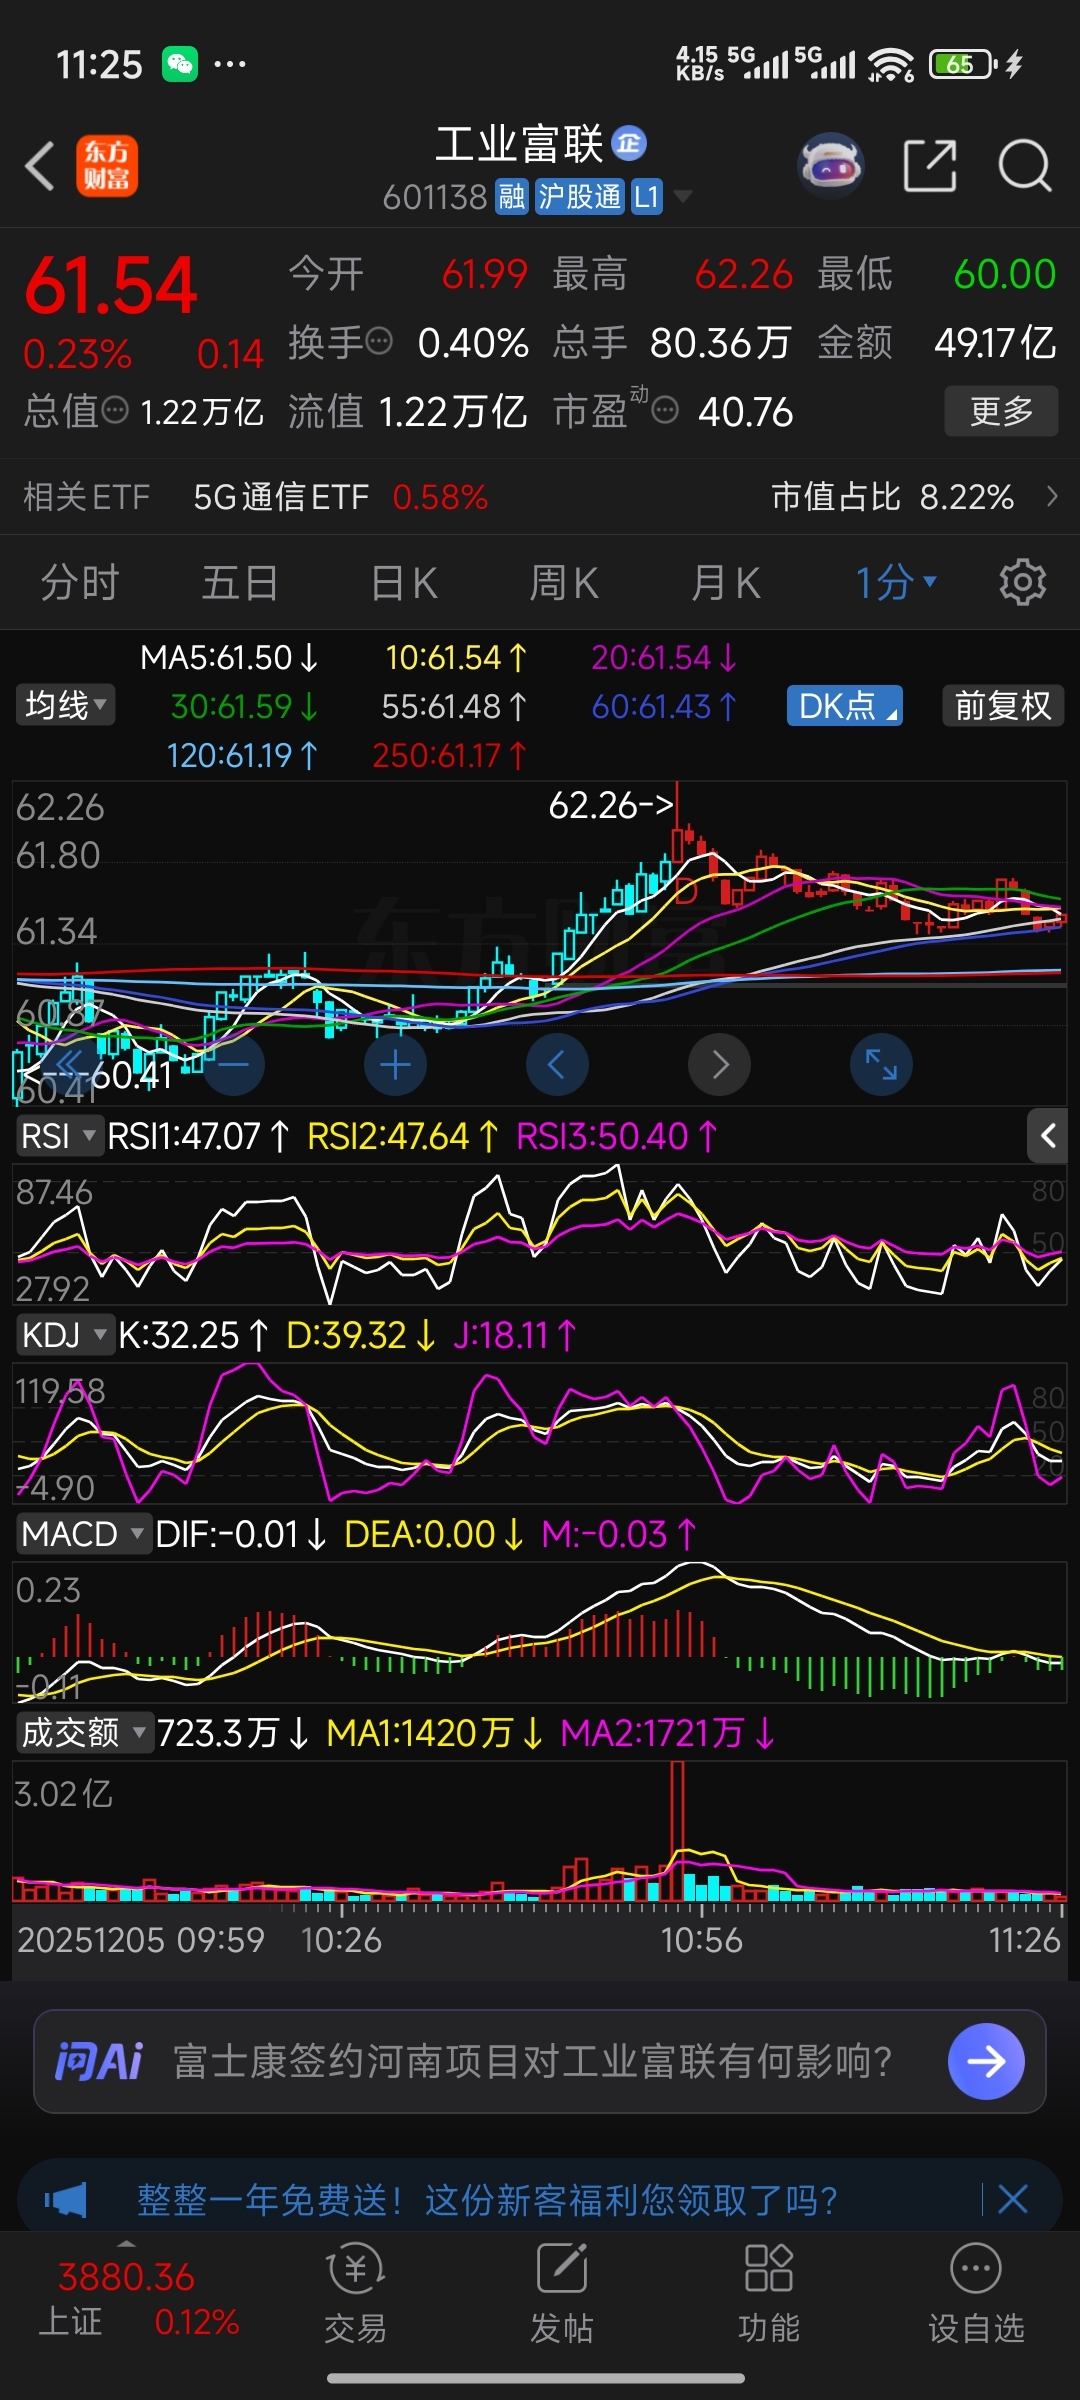
Task: Open the 东方财富 app logo
Action: 107,165
